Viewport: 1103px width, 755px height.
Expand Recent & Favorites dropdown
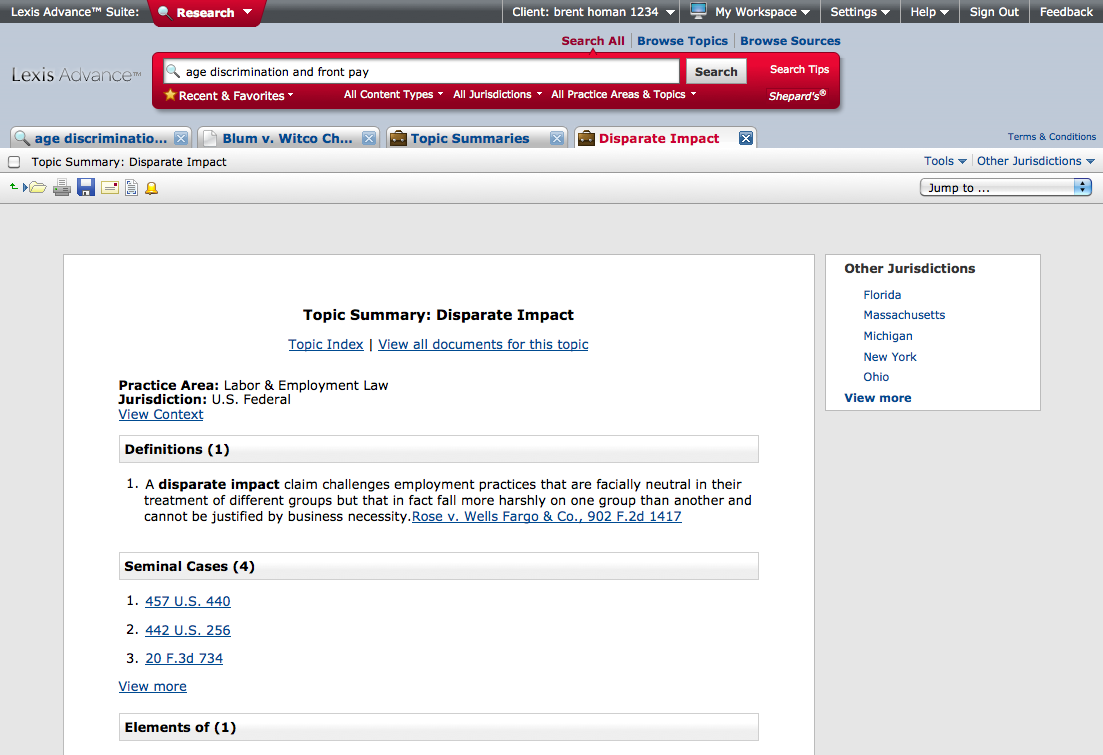236,96
